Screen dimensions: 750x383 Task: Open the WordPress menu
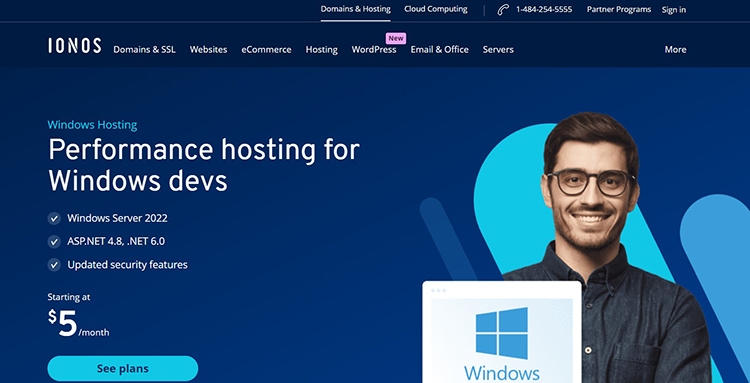tap(374, 50)
